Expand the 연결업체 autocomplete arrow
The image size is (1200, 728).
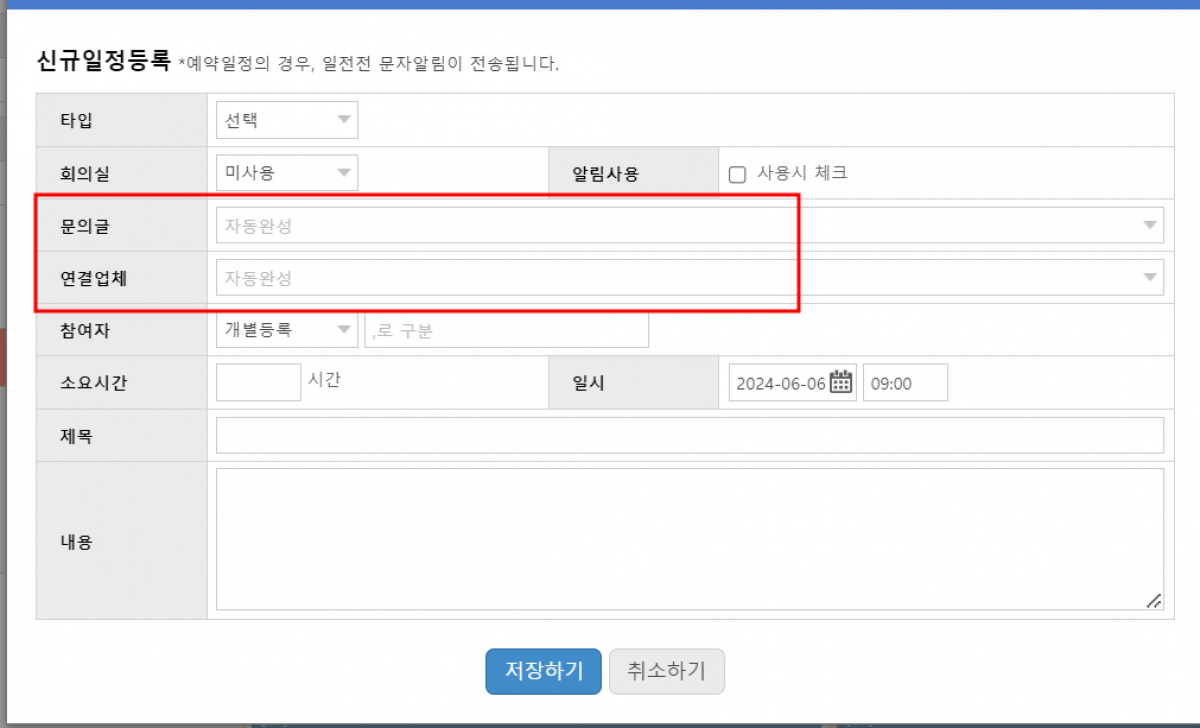click(x=1150, y=278)
